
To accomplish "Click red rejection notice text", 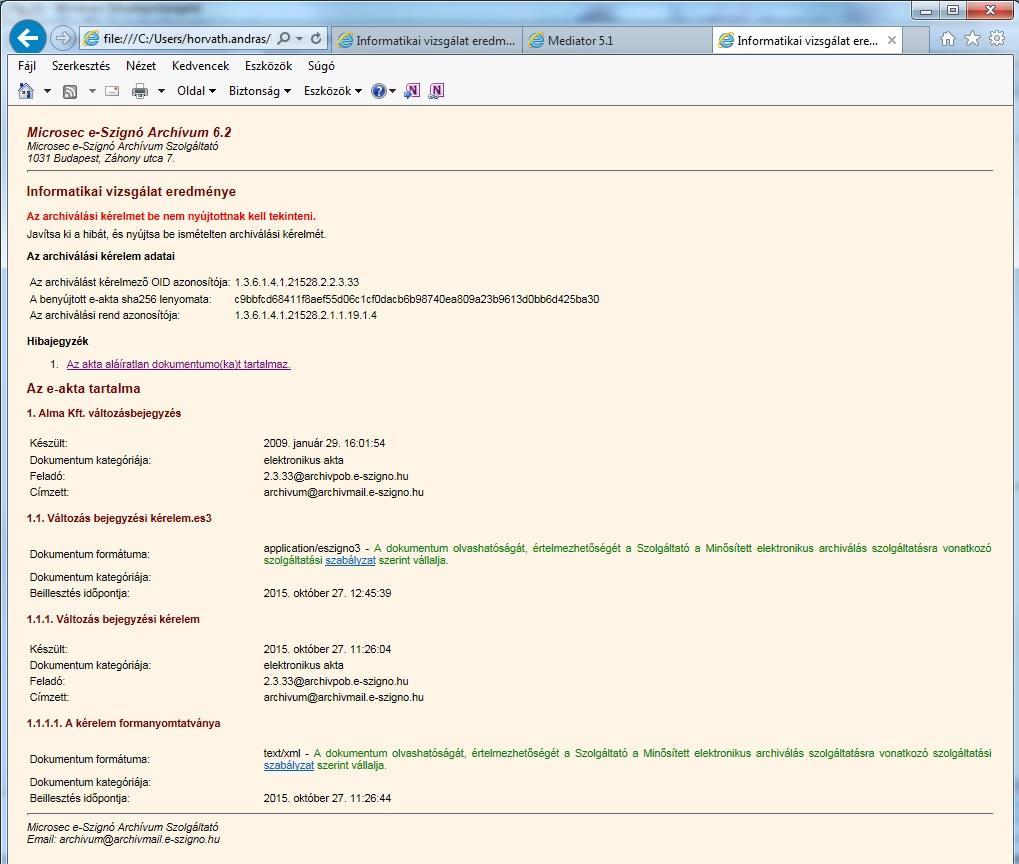I will [x=171, y=216].
